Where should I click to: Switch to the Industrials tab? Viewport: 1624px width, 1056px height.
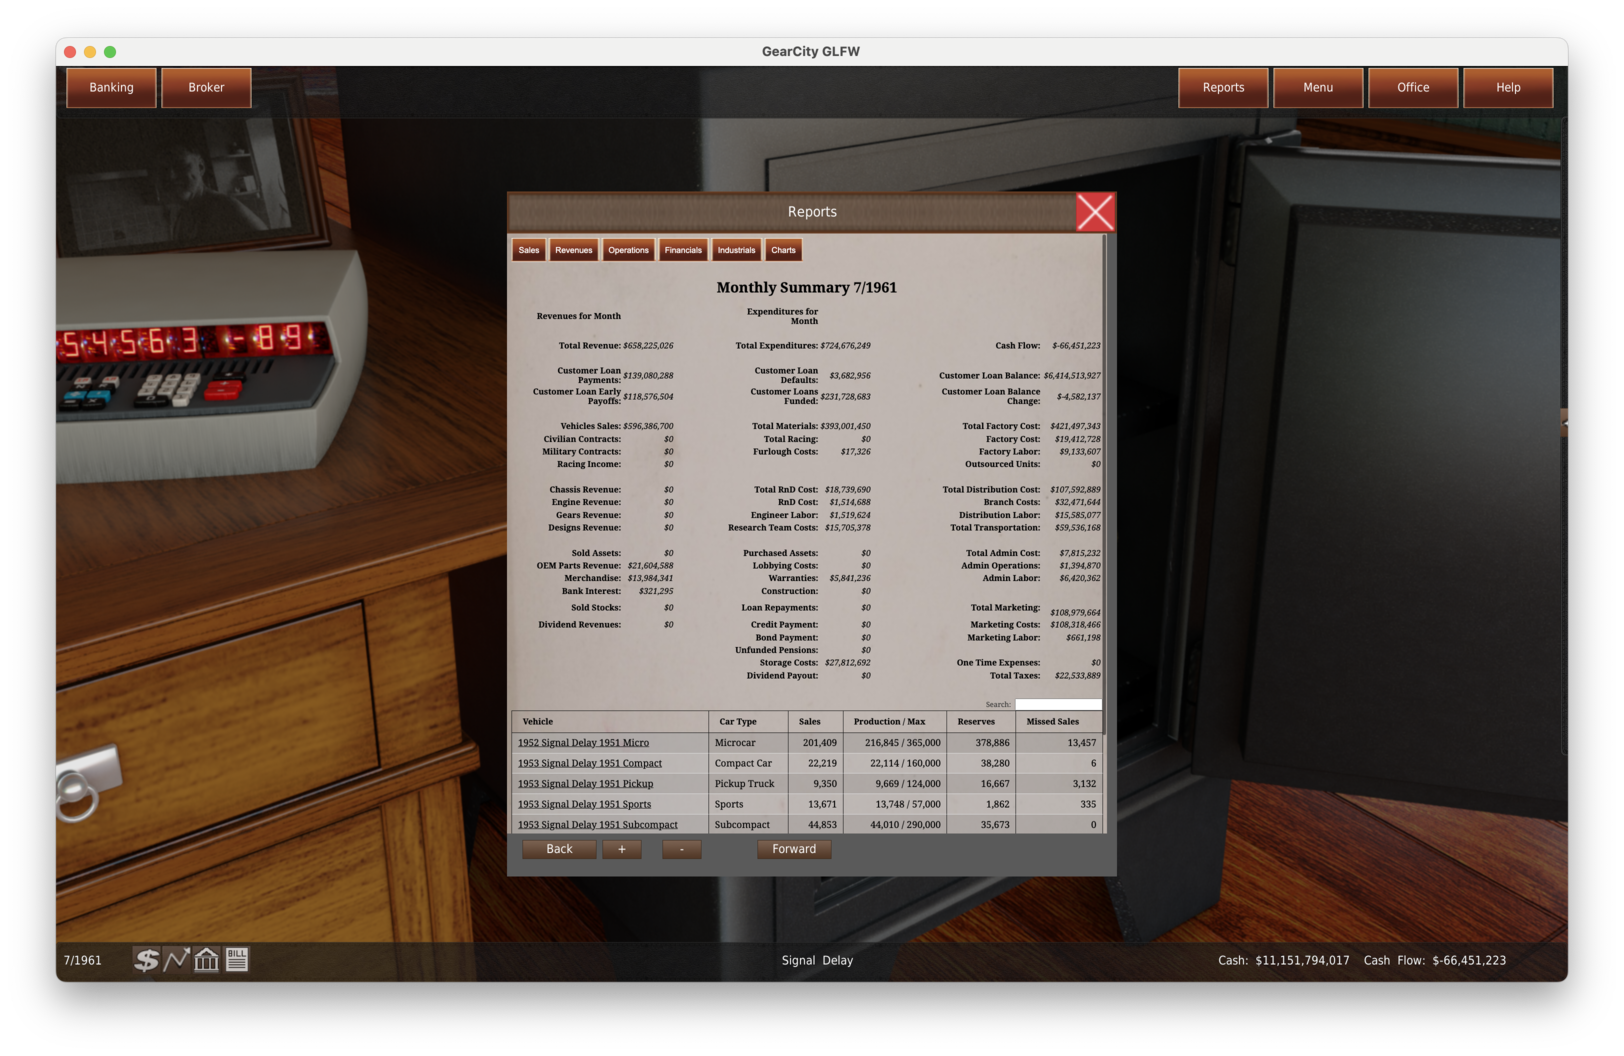(736, 250)
